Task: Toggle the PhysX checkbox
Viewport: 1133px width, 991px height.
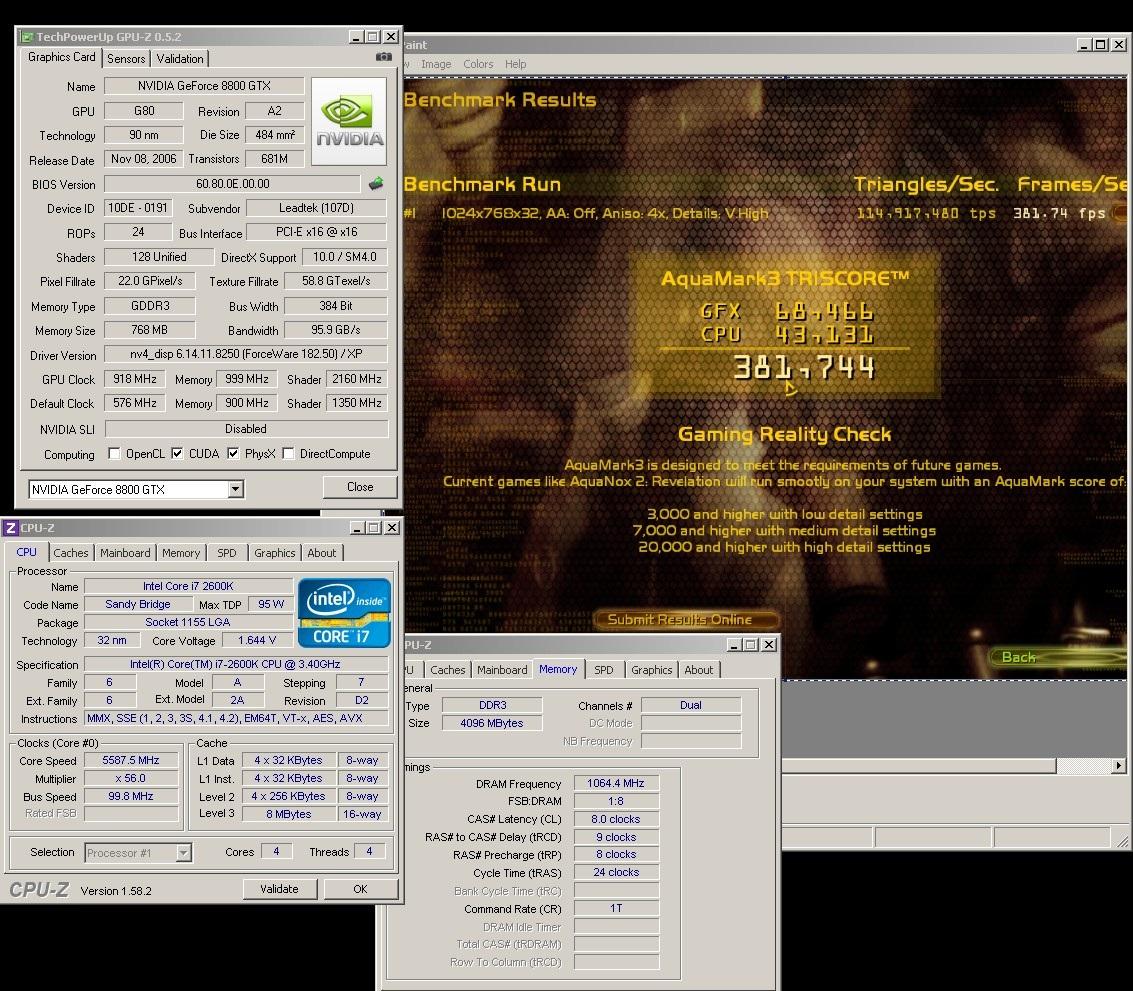Action: pos(233,453)
